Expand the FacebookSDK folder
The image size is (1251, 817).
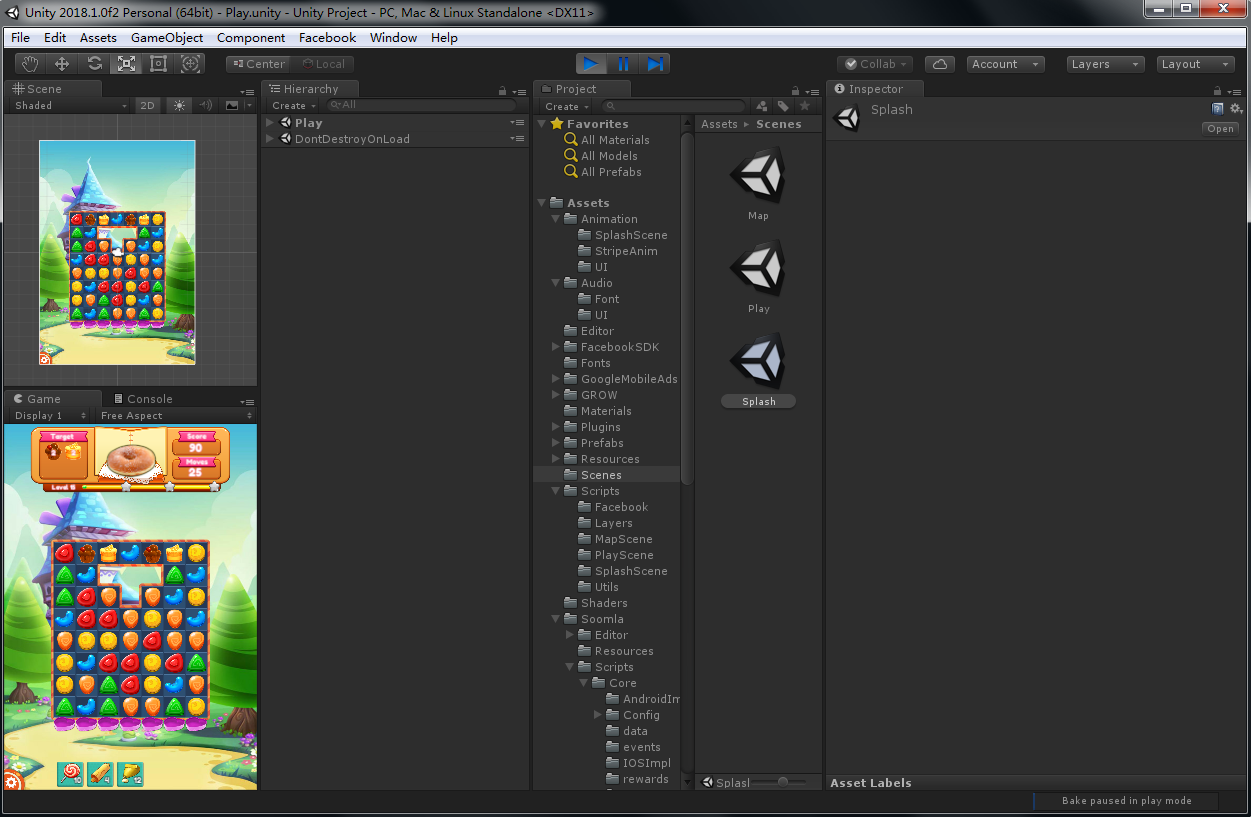[556, 347]
